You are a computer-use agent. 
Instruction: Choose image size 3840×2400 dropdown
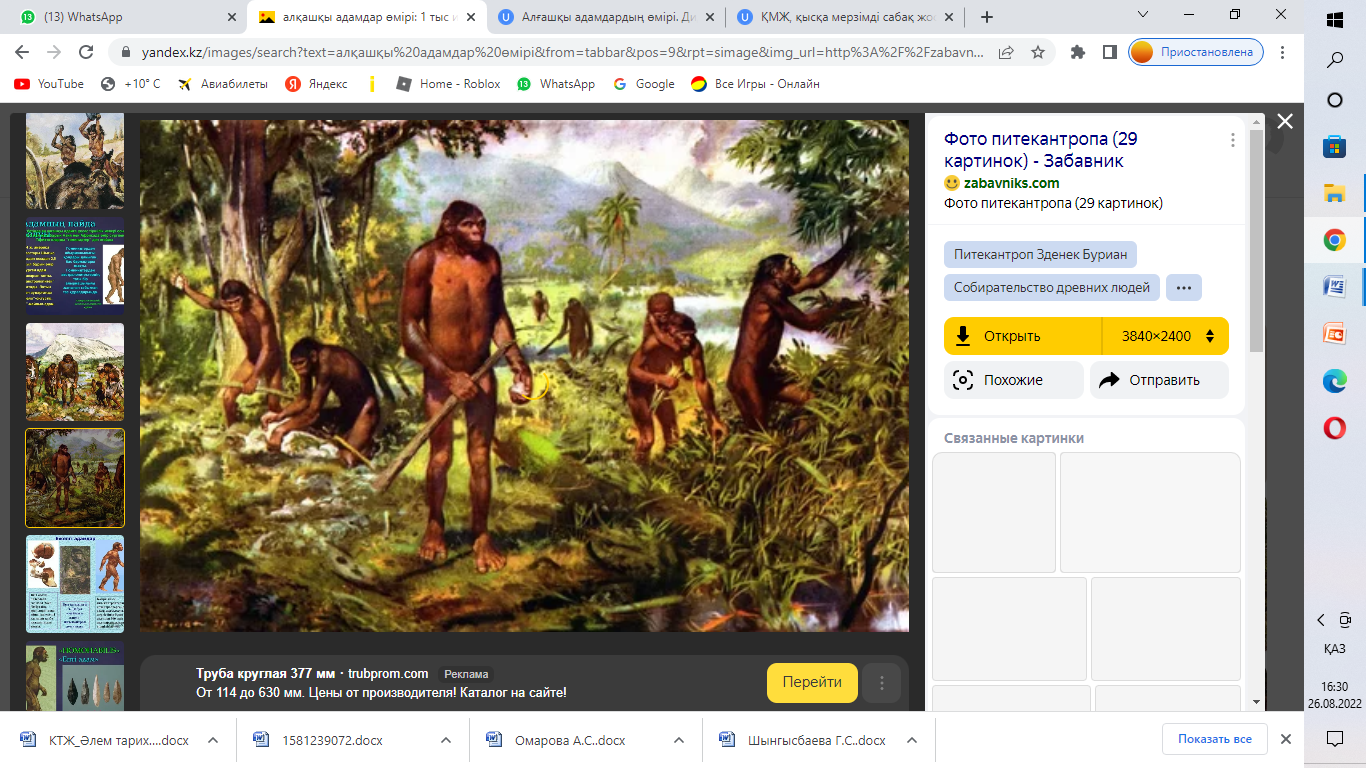tap(1165, 336)
